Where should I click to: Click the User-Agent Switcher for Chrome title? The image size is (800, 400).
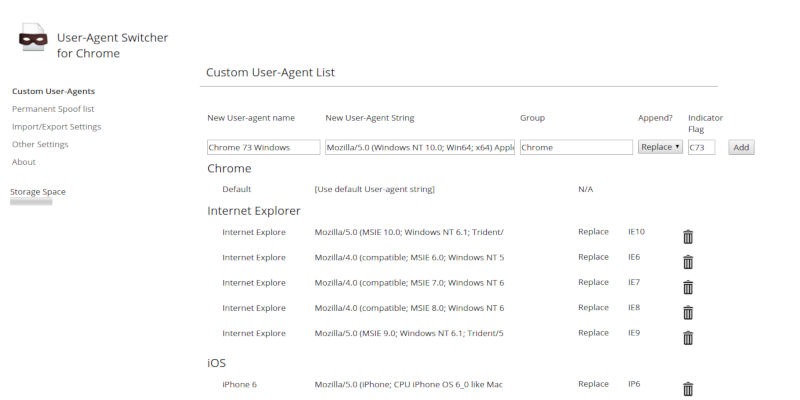(112, 45)
